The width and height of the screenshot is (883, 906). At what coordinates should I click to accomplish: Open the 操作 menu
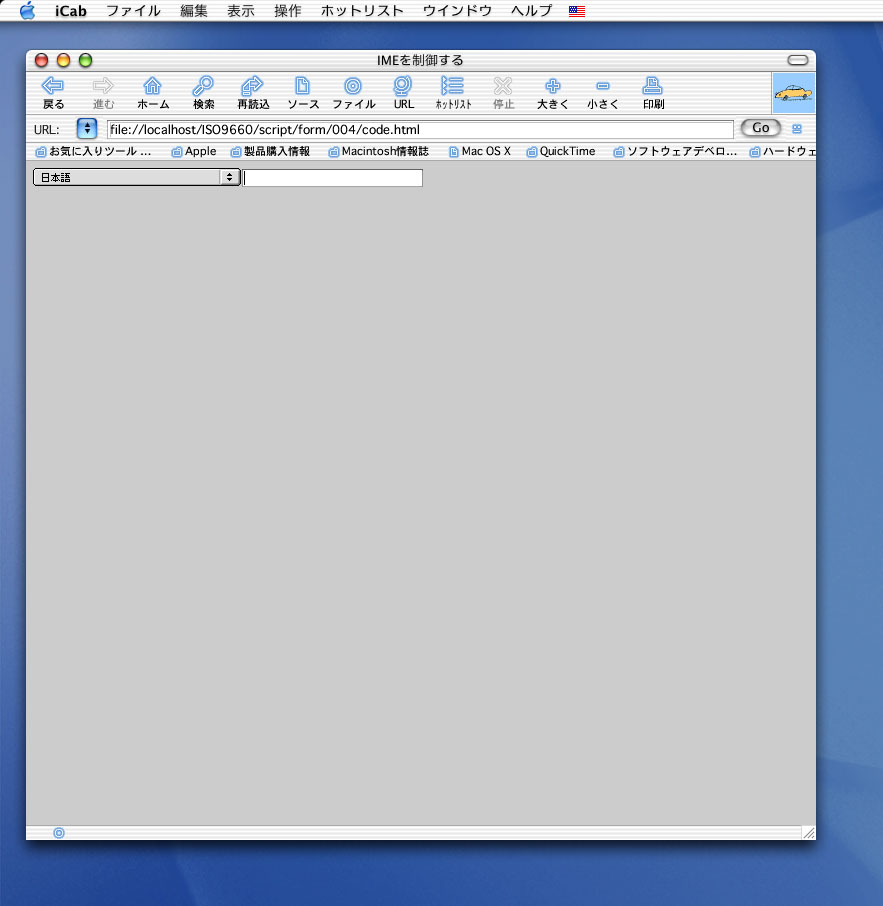tap(287, 11)
